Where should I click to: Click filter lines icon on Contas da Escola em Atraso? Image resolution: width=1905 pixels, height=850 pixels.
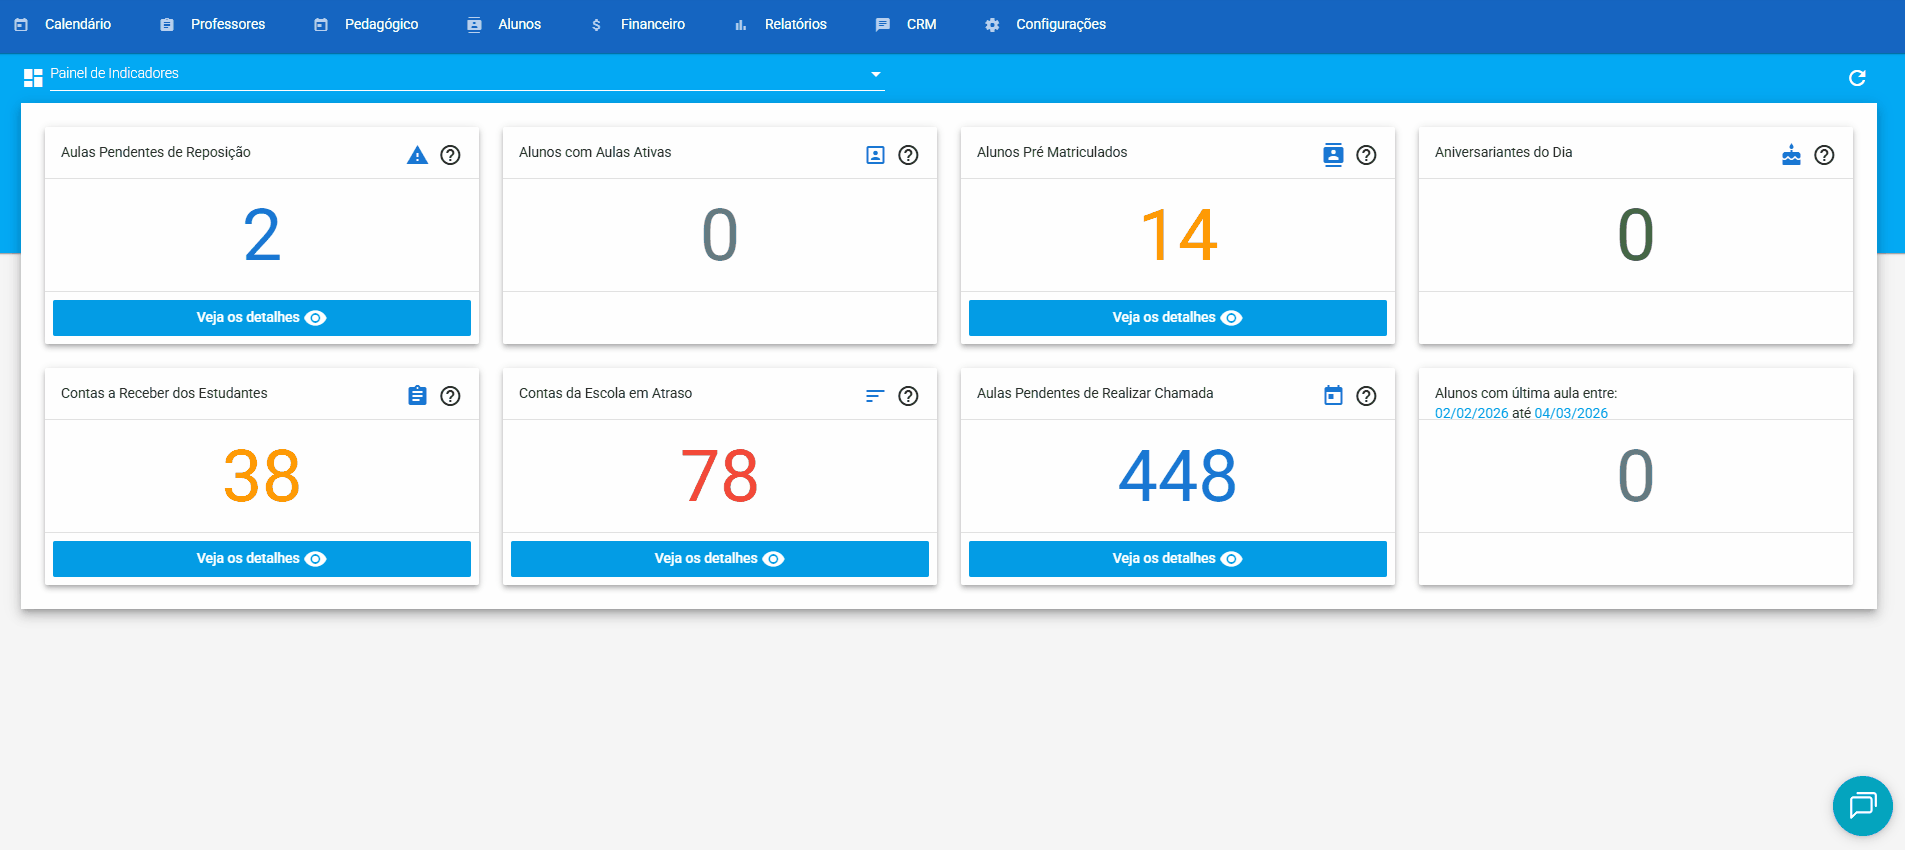pyautogui.click(x=875, y=396)
